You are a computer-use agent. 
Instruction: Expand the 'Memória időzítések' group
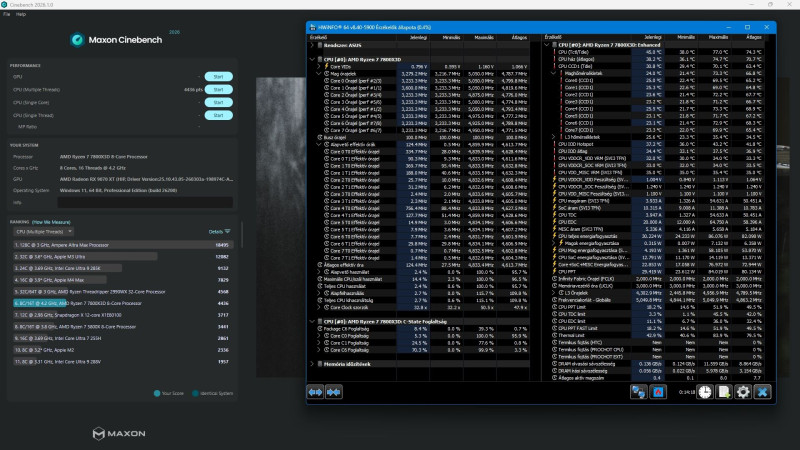pyautogui.click(x=312, y=364)
